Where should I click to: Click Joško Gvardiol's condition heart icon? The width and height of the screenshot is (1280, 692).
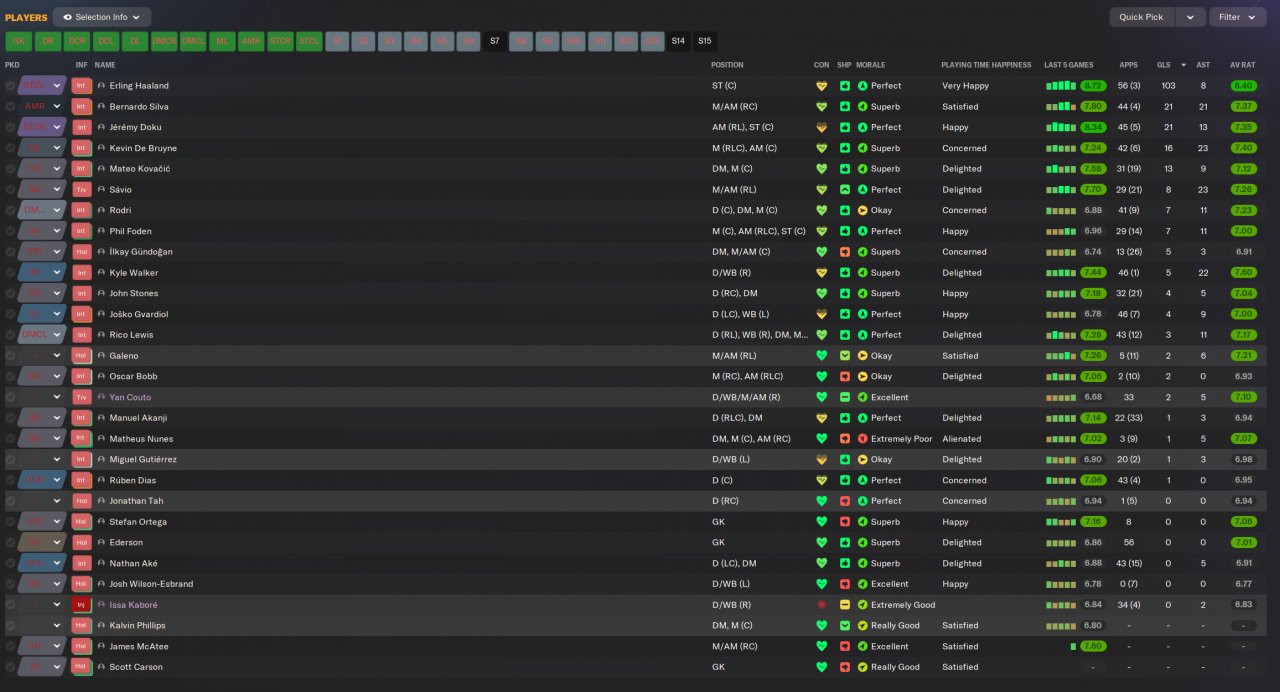[x=822, y=314]
